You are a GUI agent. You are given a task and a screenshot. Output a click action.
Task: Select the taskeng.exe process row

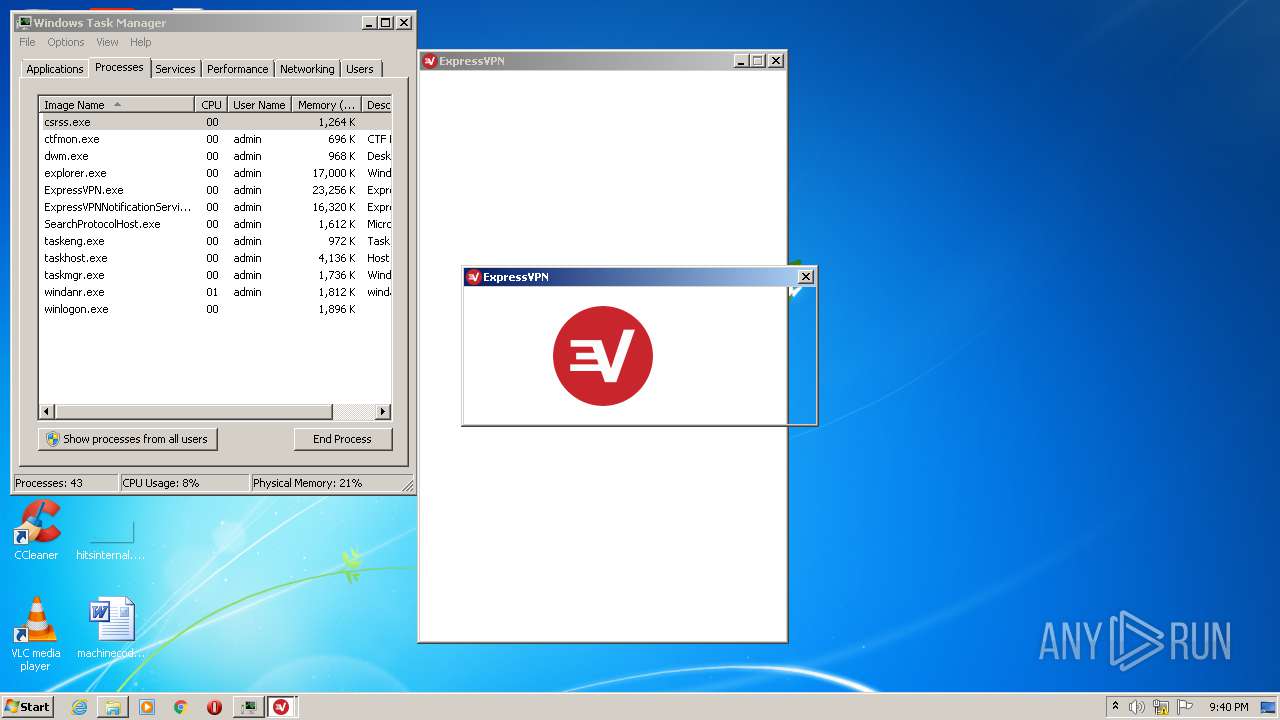215,241
